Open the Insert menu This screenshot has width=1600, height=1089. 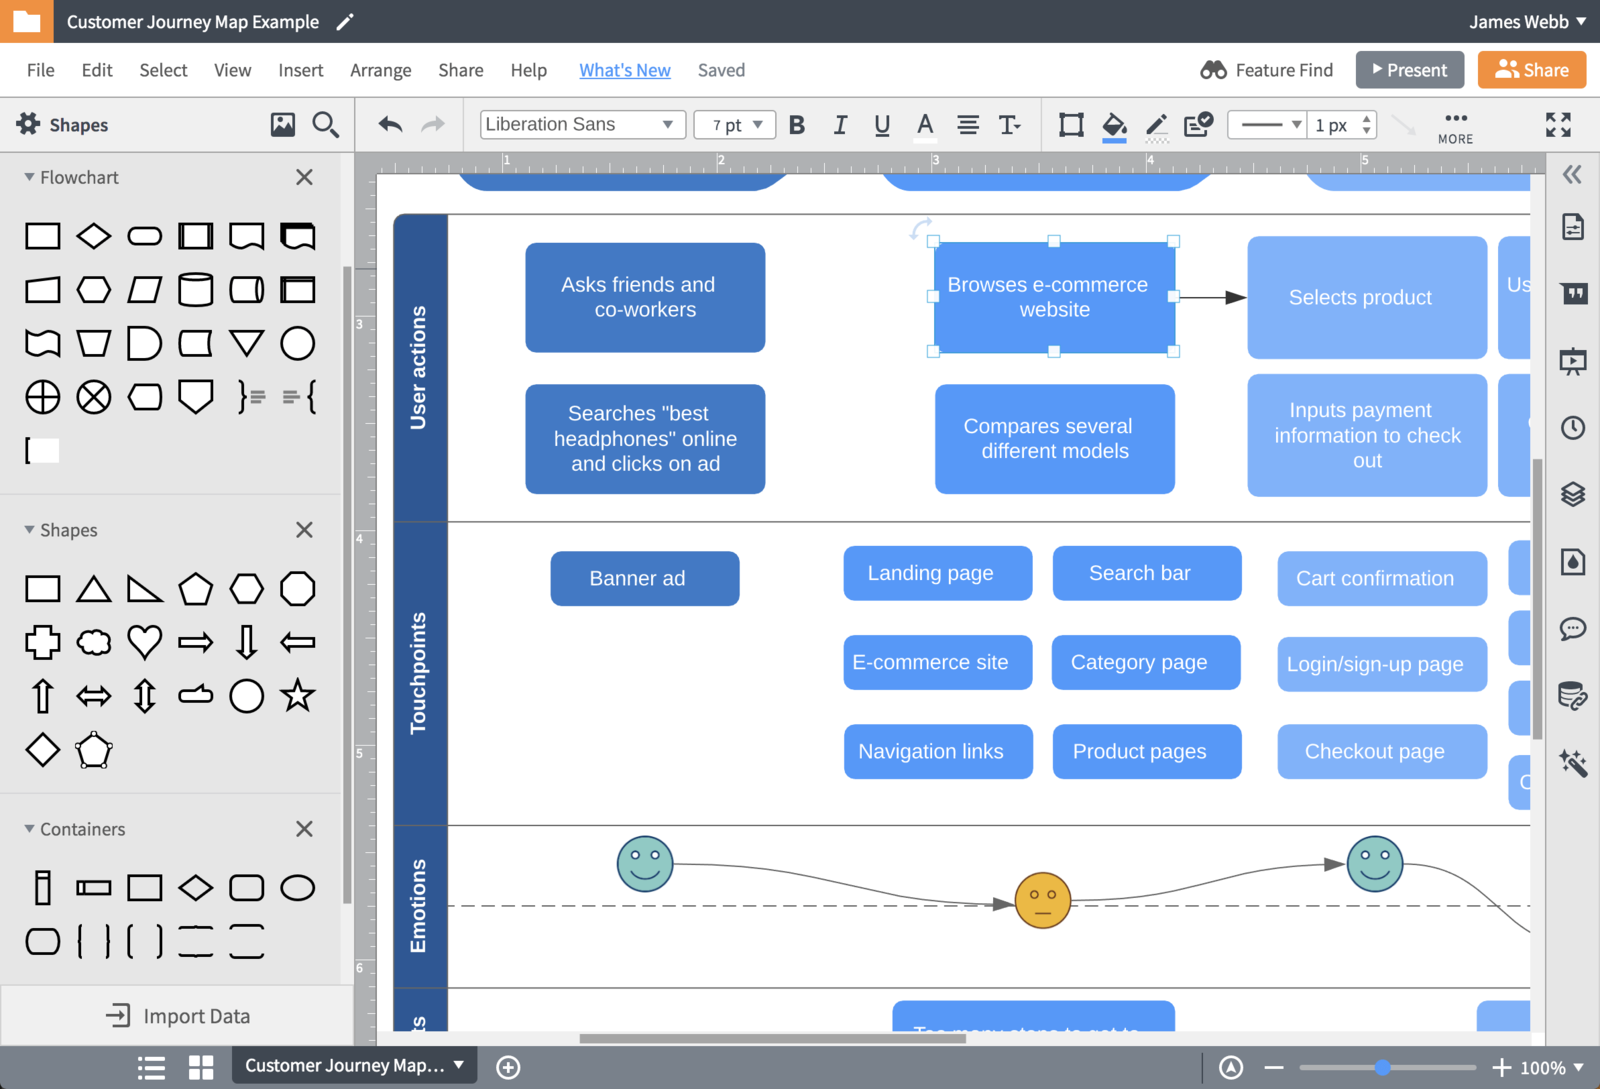tap(300, 70)
